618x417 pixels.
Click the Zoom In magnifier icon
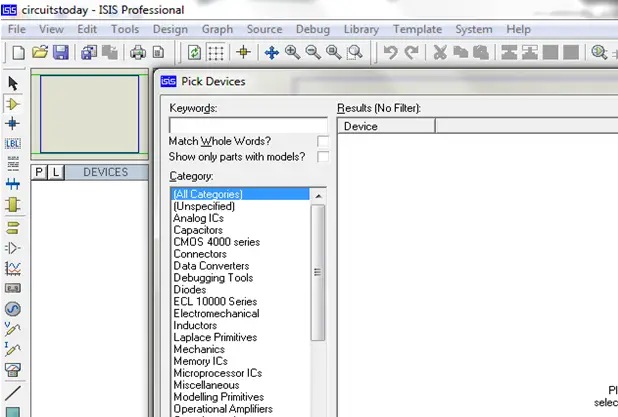click(292, 52)
